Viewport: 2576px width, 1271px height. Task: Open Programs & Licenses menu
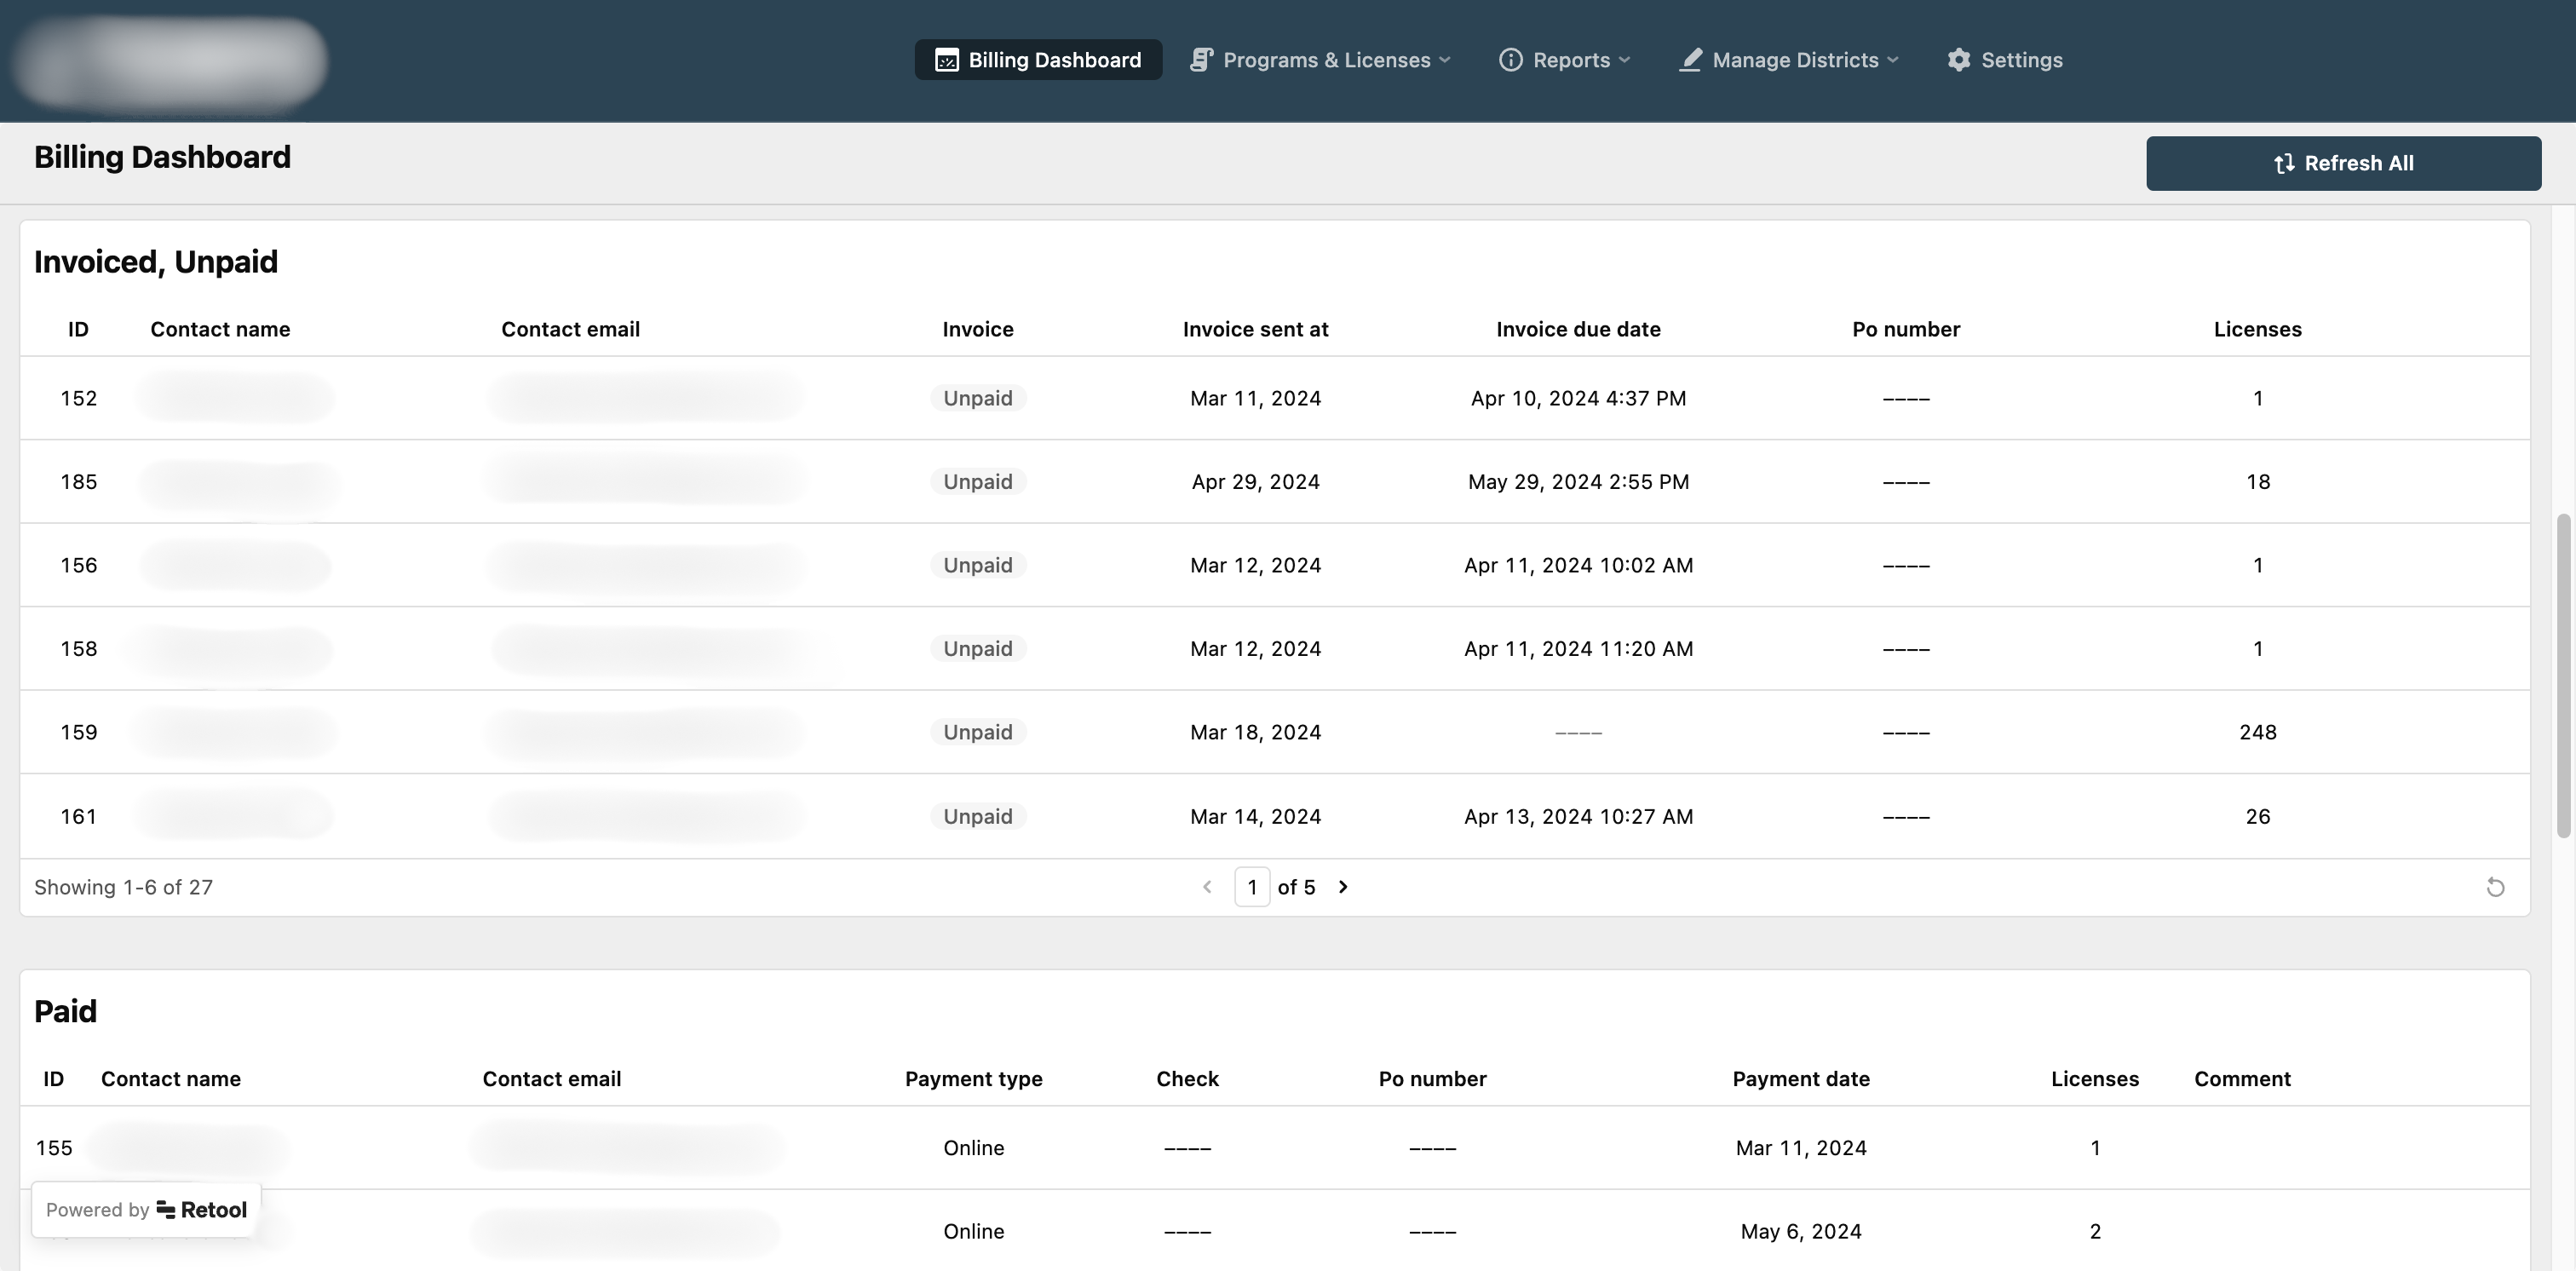click(1320, 60)
